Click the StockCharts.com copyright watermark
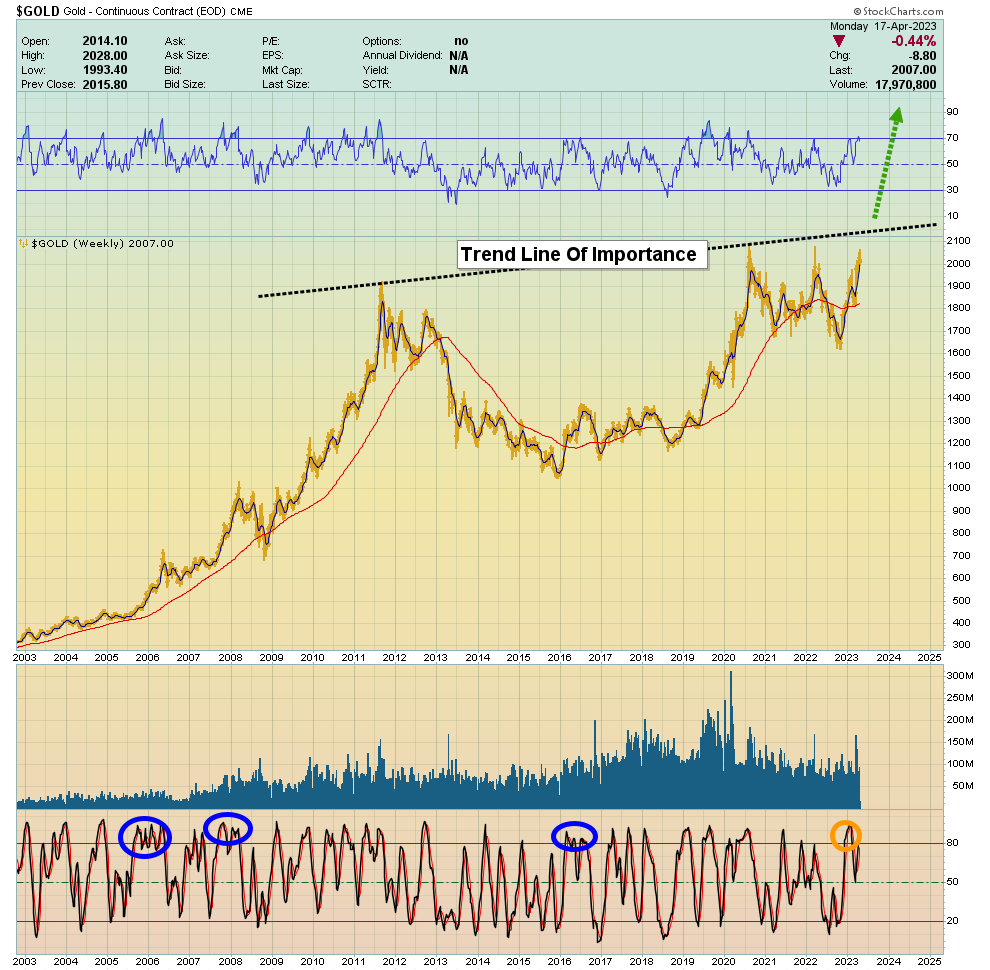 point(898,11)
